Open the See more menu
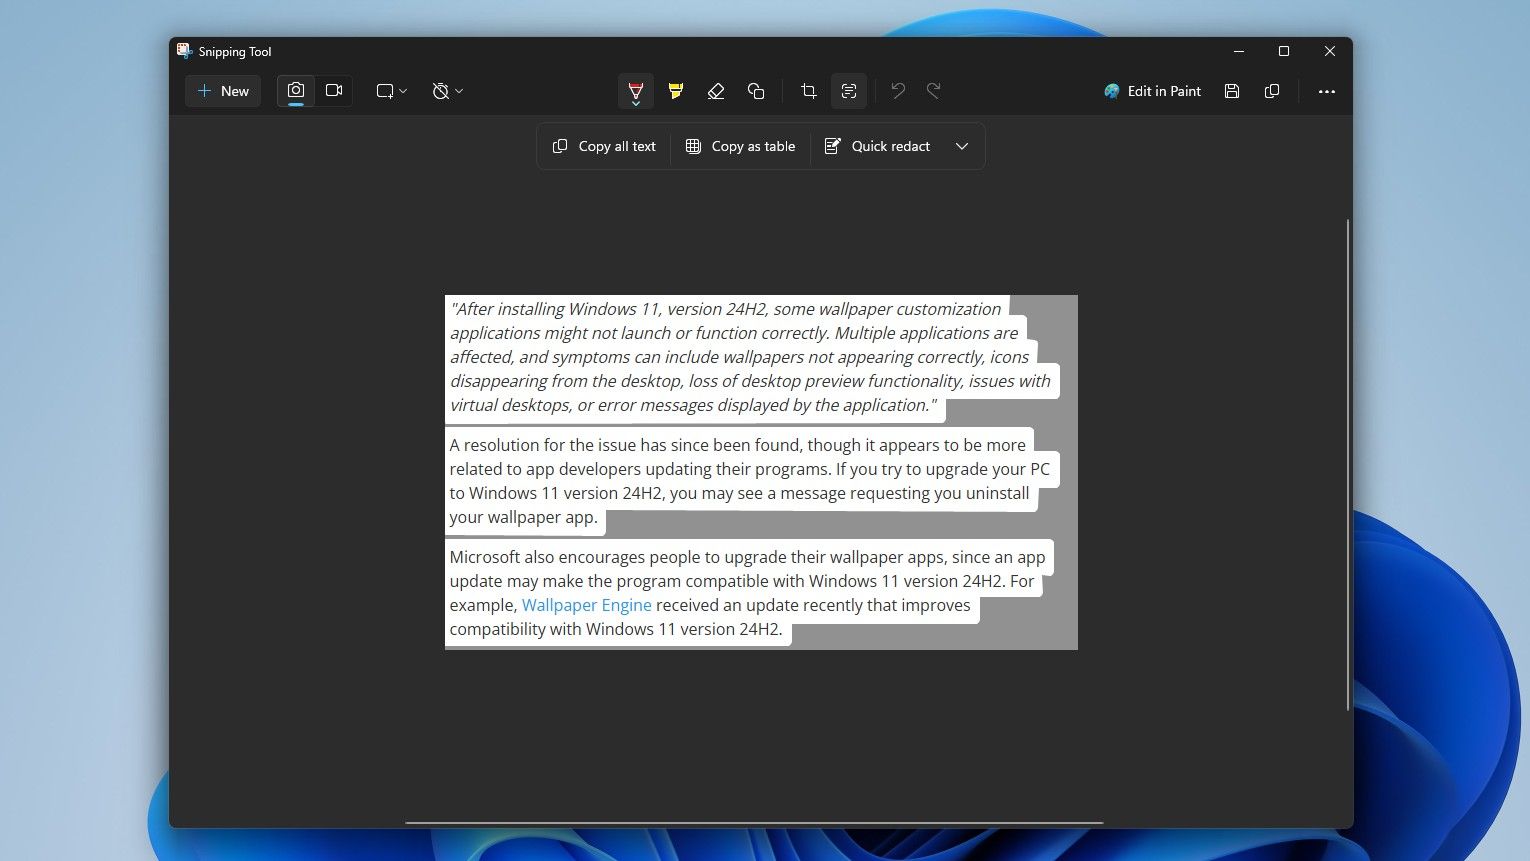The image size is (1530, 861). pos(1326,91)
